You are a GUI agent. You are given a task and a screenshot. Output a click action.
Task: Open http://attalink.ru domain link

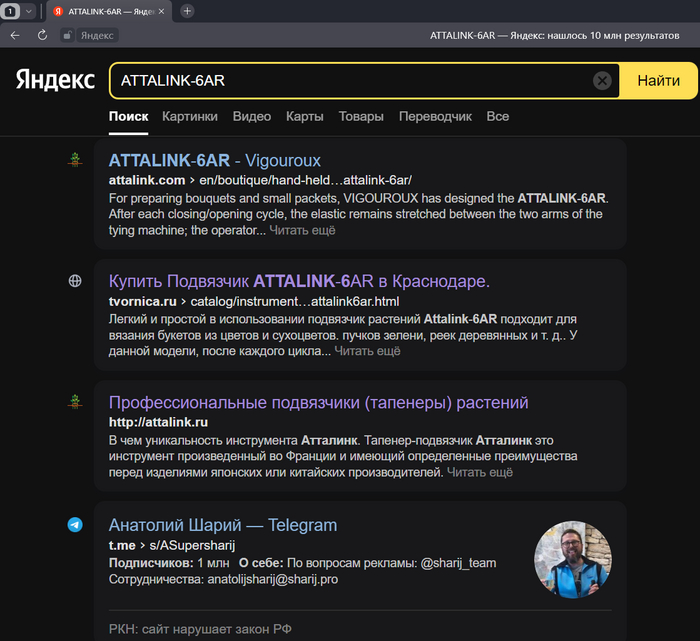158,422
